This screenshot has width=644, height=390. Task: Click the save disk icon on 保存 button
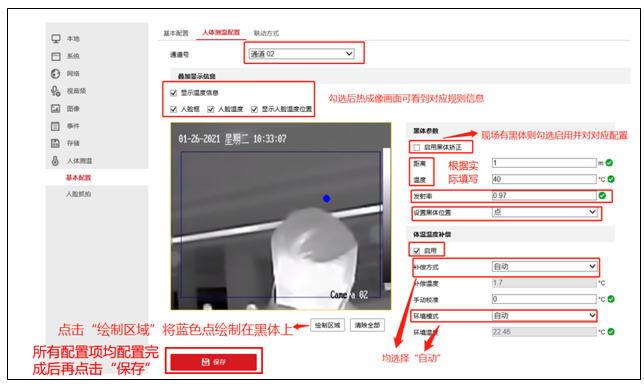point(206,362)
